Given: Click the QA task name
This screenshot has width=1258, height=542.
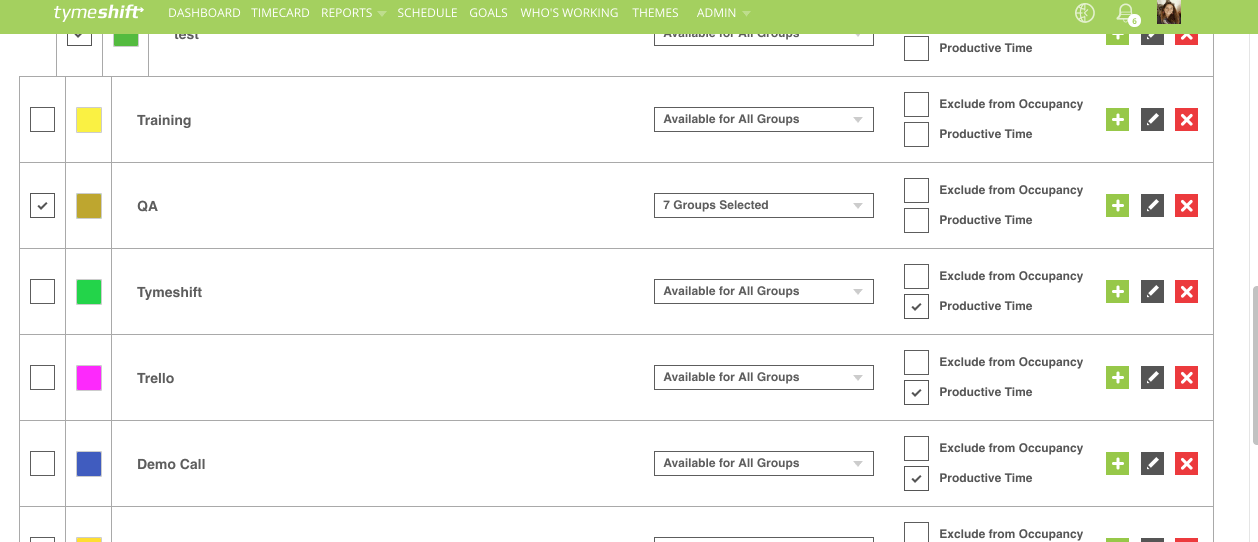Looking at the screenshot, I should 147,206.
